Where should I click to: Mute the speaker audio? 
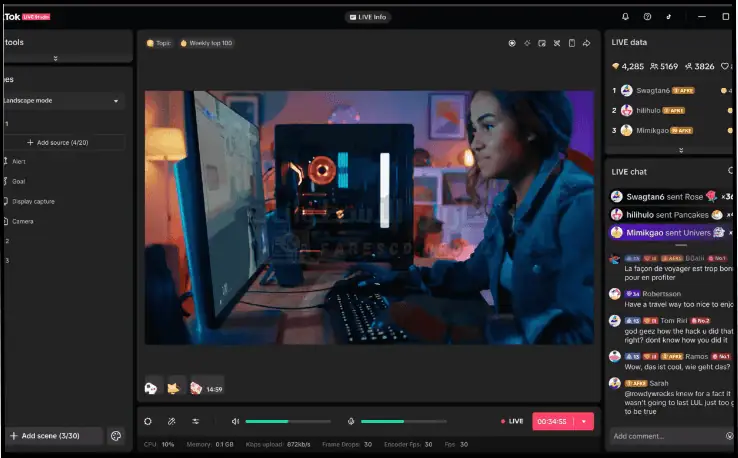pyautogui.click(x=236, y=421)
